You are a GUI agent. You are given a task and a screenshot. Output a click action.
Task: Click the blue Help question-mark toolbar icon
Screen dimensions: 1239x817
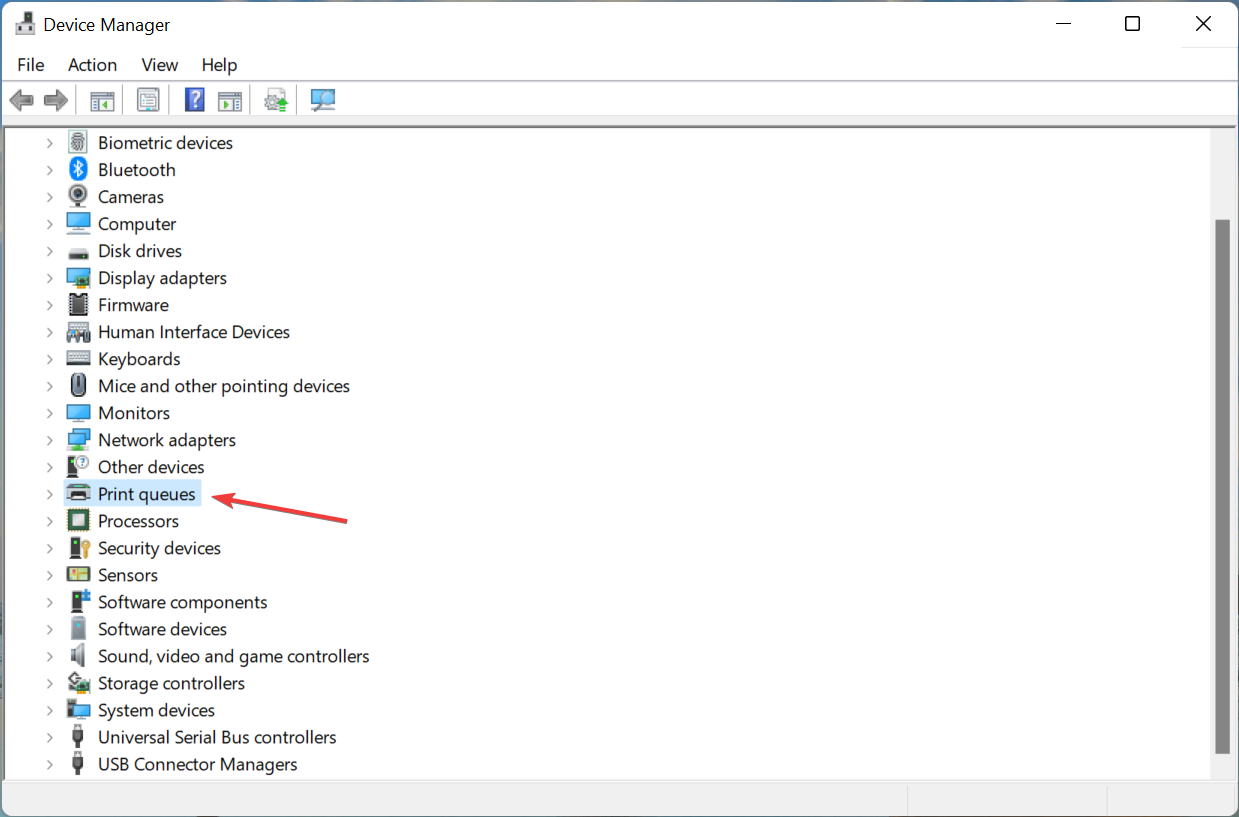coord(194,100)
